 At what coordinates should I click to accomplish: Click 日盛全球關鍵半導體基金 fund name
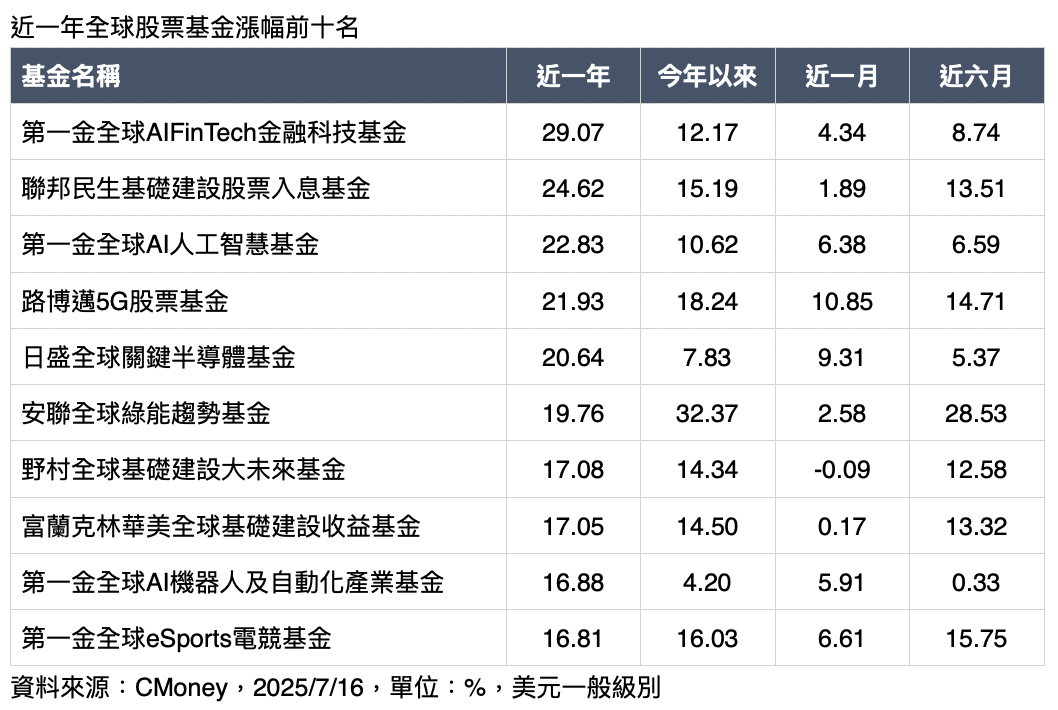tap(158, 357)
